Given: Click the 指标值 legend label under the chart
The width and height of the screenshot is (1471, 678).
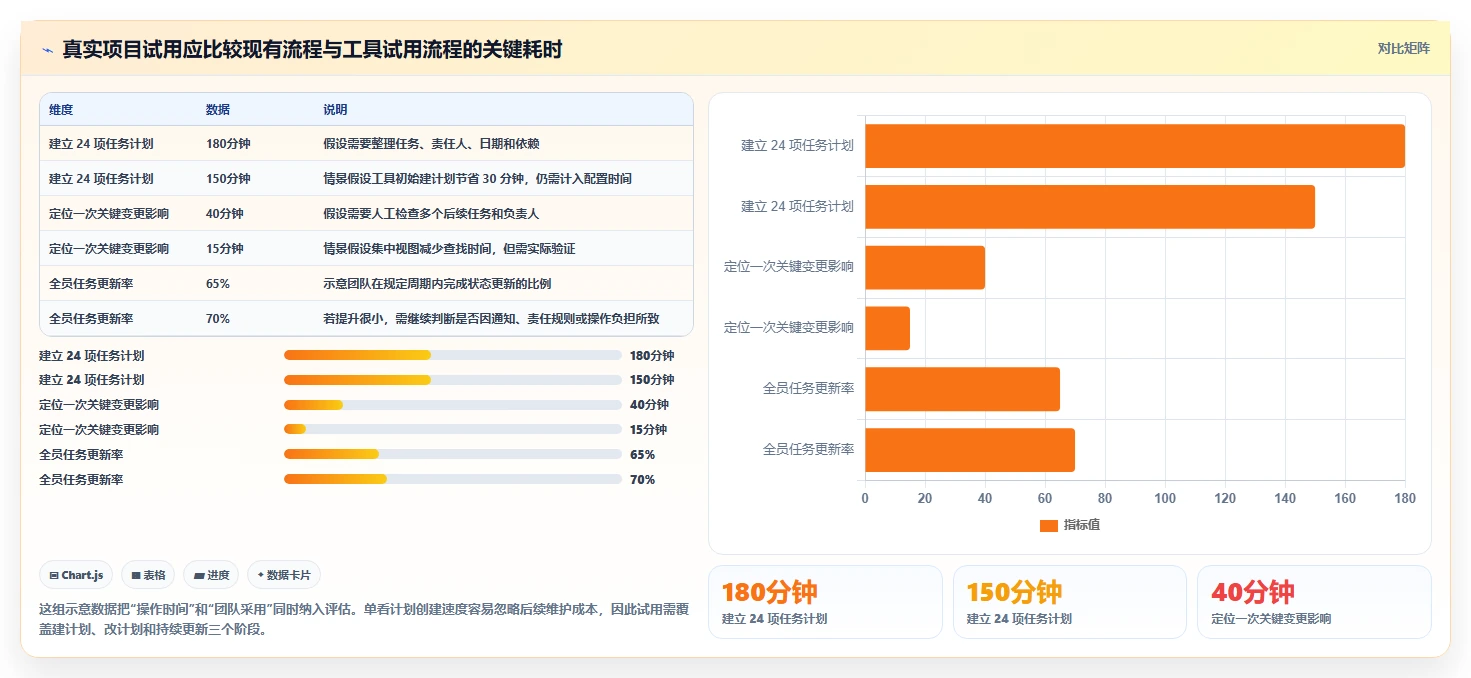Looking at the screenshot, I should (x=1081, y=525).
